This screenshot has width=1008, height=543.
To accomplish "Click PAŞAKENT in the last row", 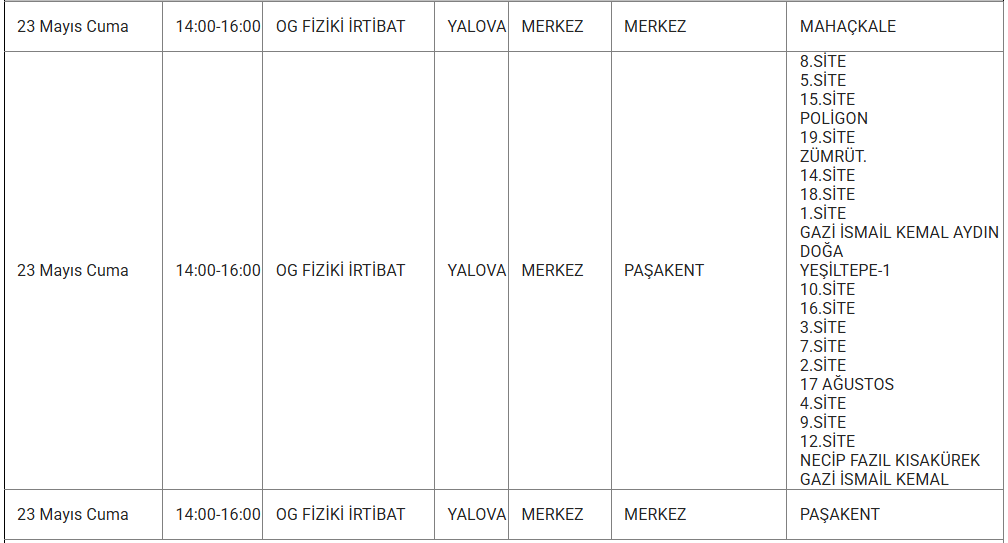I will tap(839, 514).
